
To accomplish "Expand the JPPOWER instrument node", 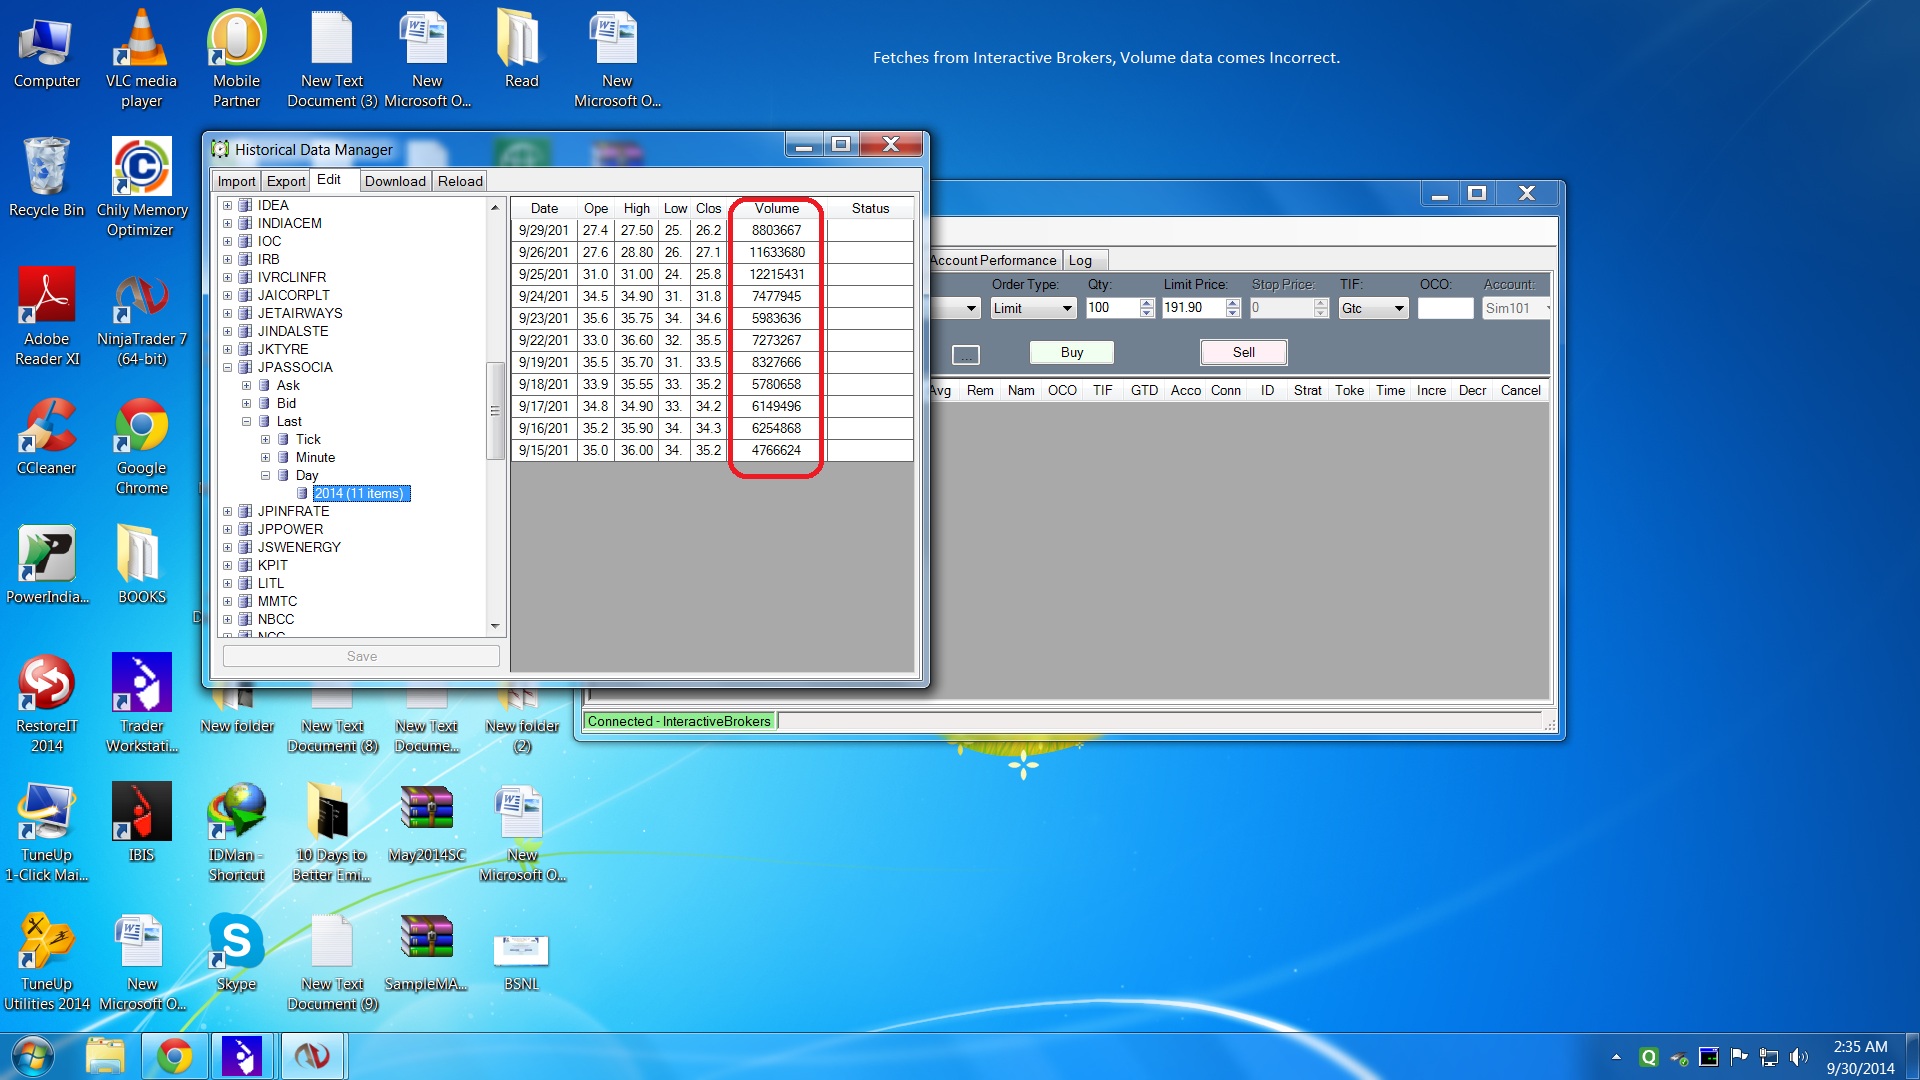I will (228, 529).
